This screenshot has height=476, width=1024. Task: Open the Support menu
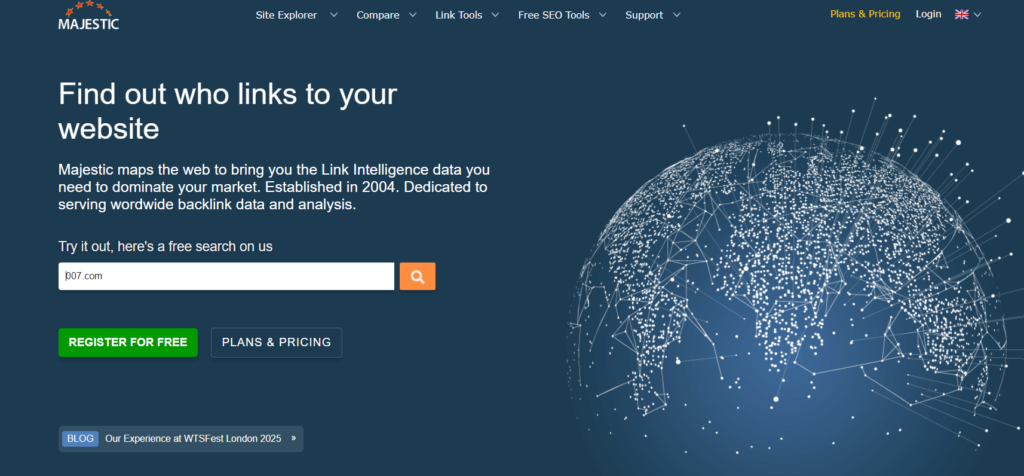pyautogui.click(x=644, y=15)
